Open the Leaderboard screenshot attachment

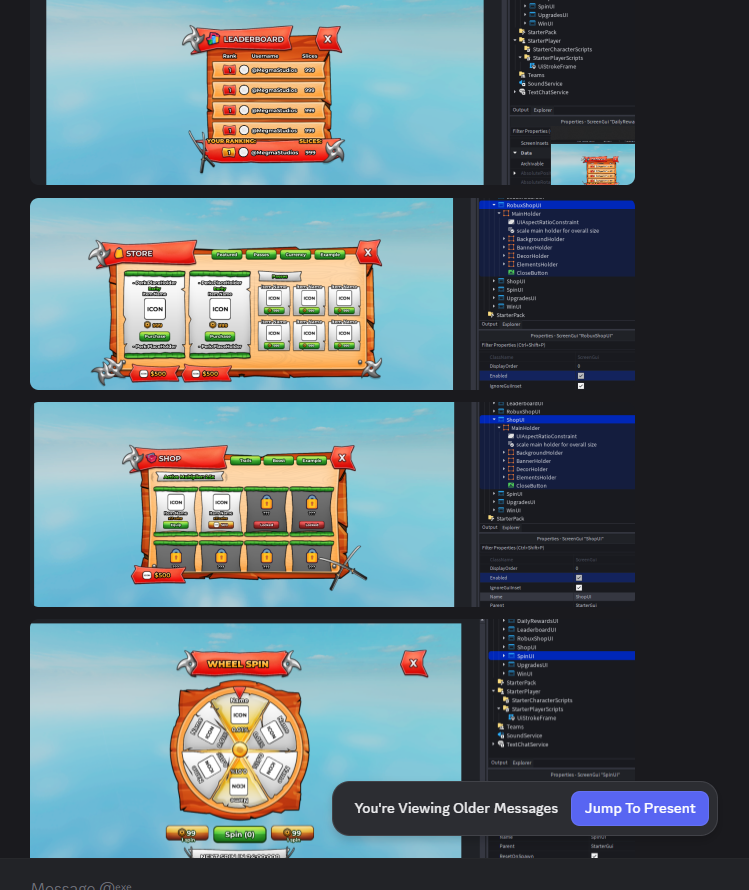(333, 92)
